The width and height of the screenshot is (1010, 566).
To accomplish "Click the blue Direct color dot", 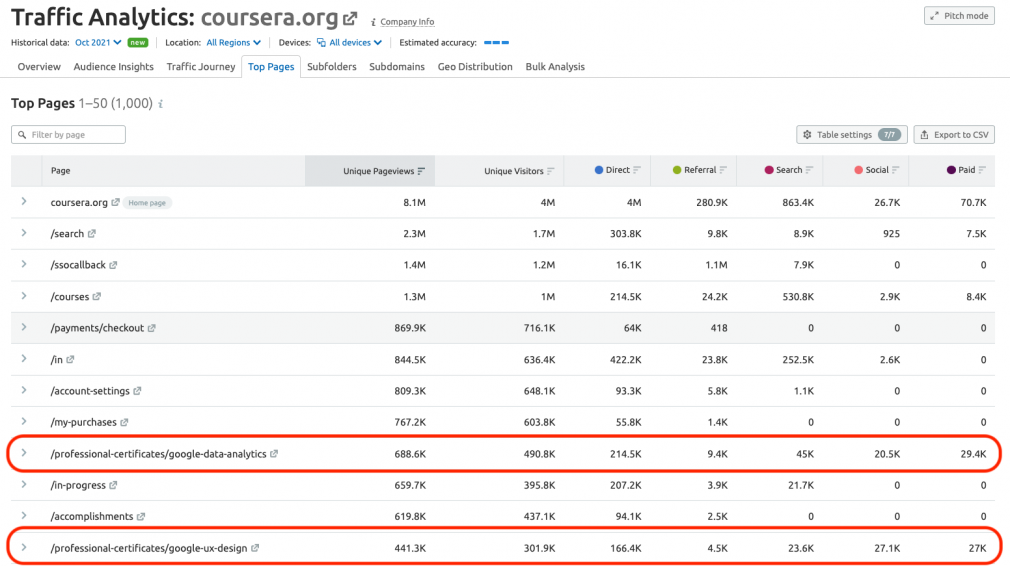I will click(x=598, y=170).
